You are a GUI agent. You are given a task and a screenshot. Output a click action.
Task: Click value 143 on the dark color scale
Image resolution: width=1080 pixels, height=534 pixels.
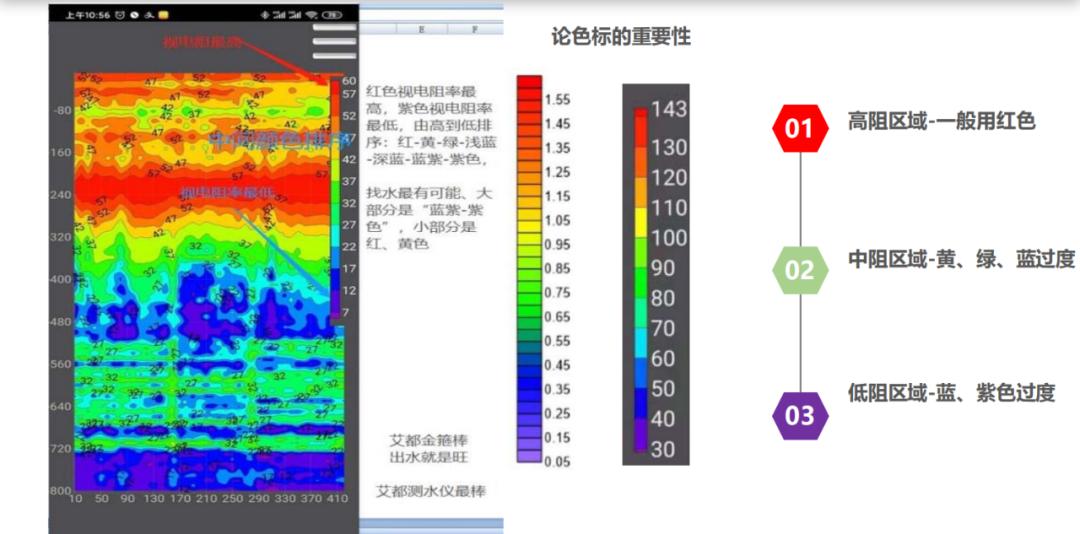click(x=669, y=109)
